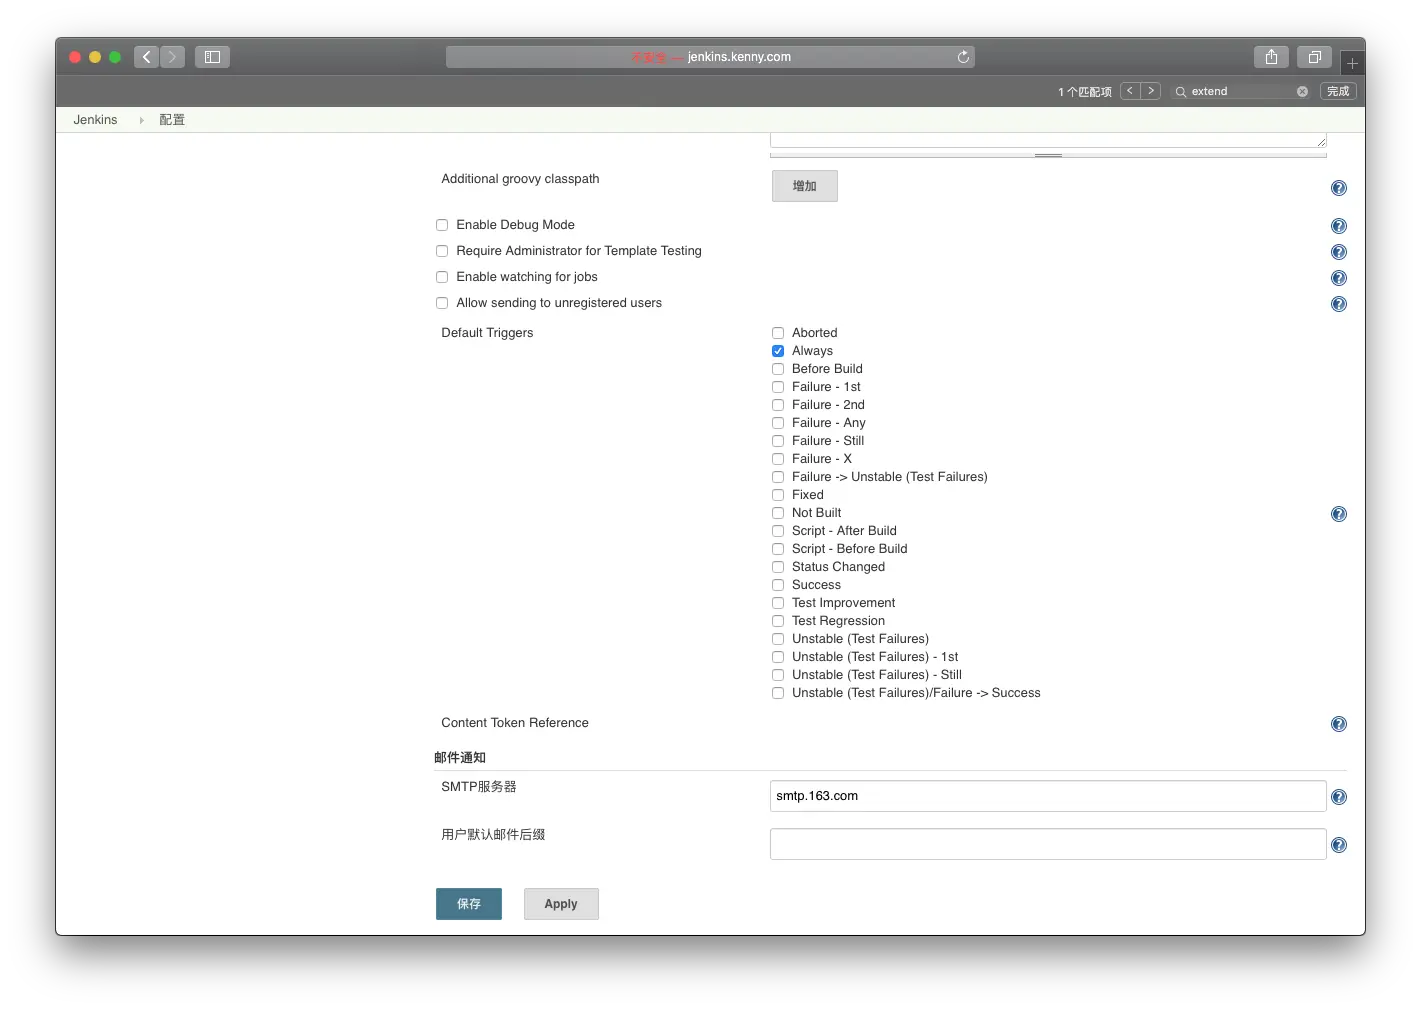The height and width of the screenshot is (1009, 1421).
Task: Select the Safari address bar
Action: coord(710,57)
